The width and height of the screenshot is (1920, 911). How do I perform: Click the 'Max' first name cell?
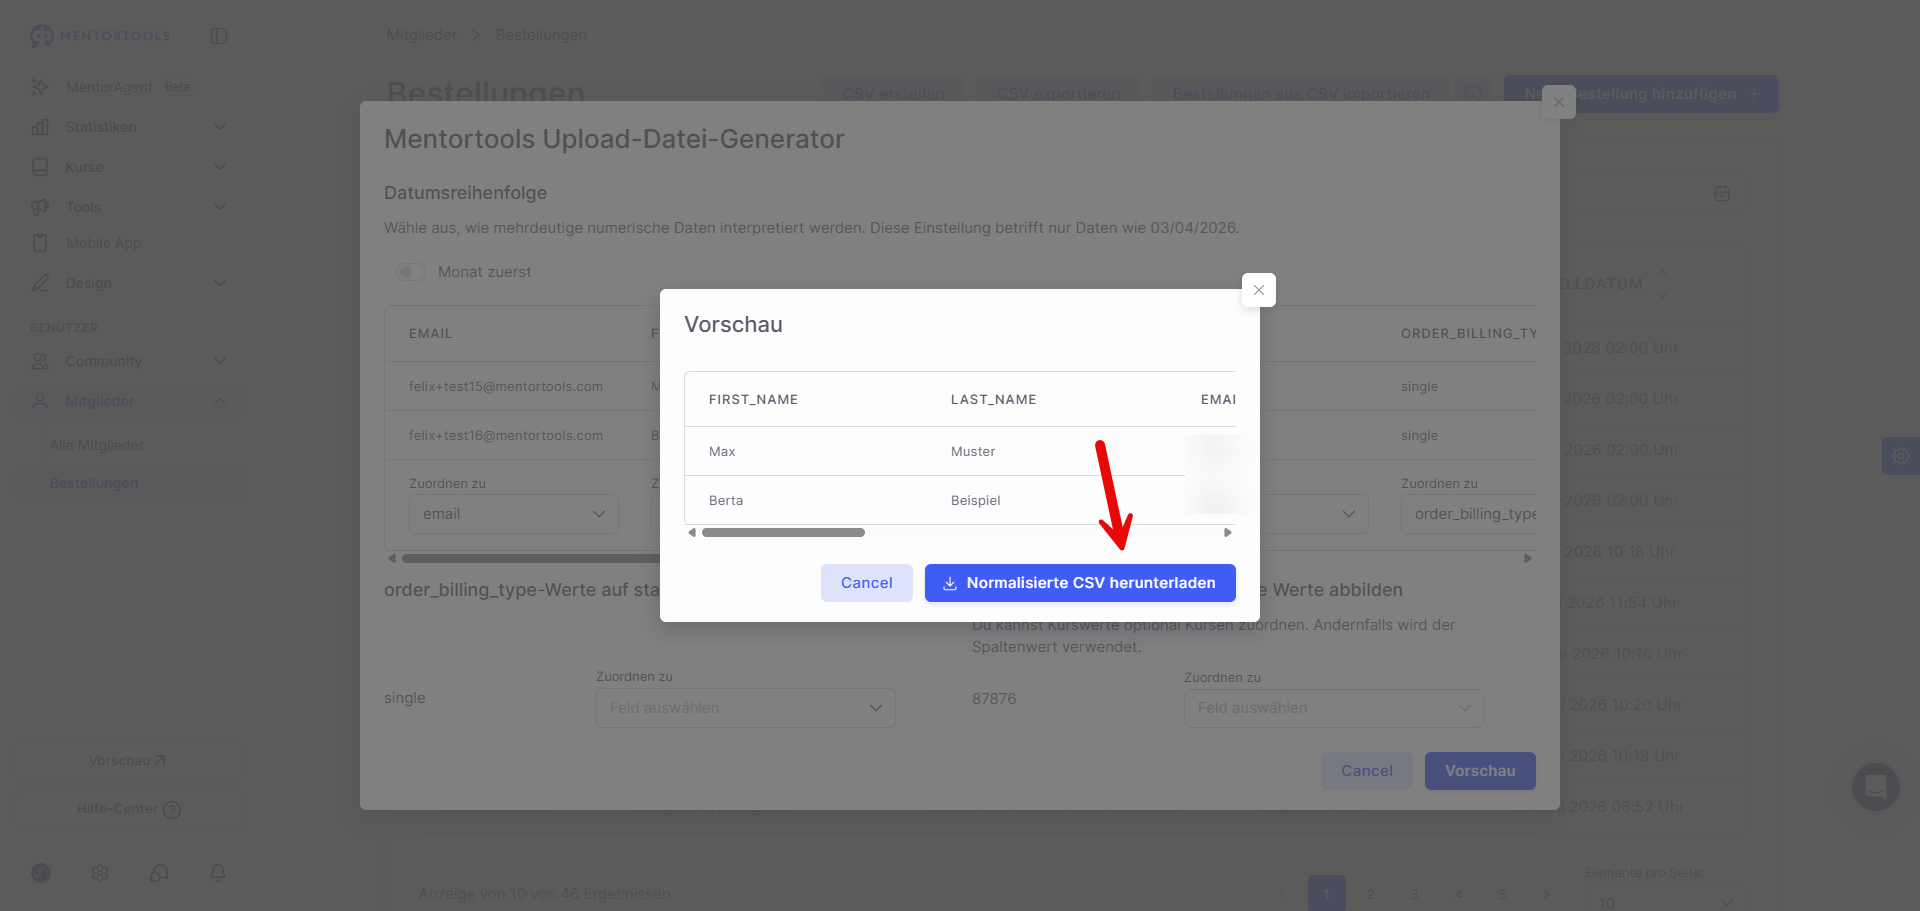point(722,451)
